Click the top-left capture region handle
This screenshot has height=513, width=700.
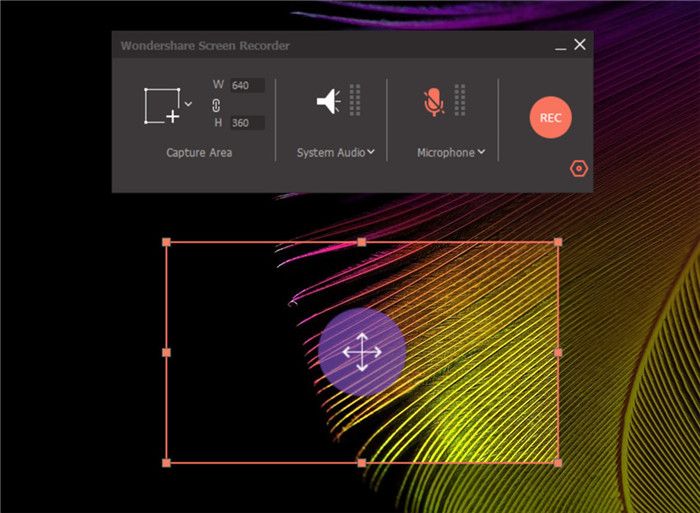(x=167, y=242)
